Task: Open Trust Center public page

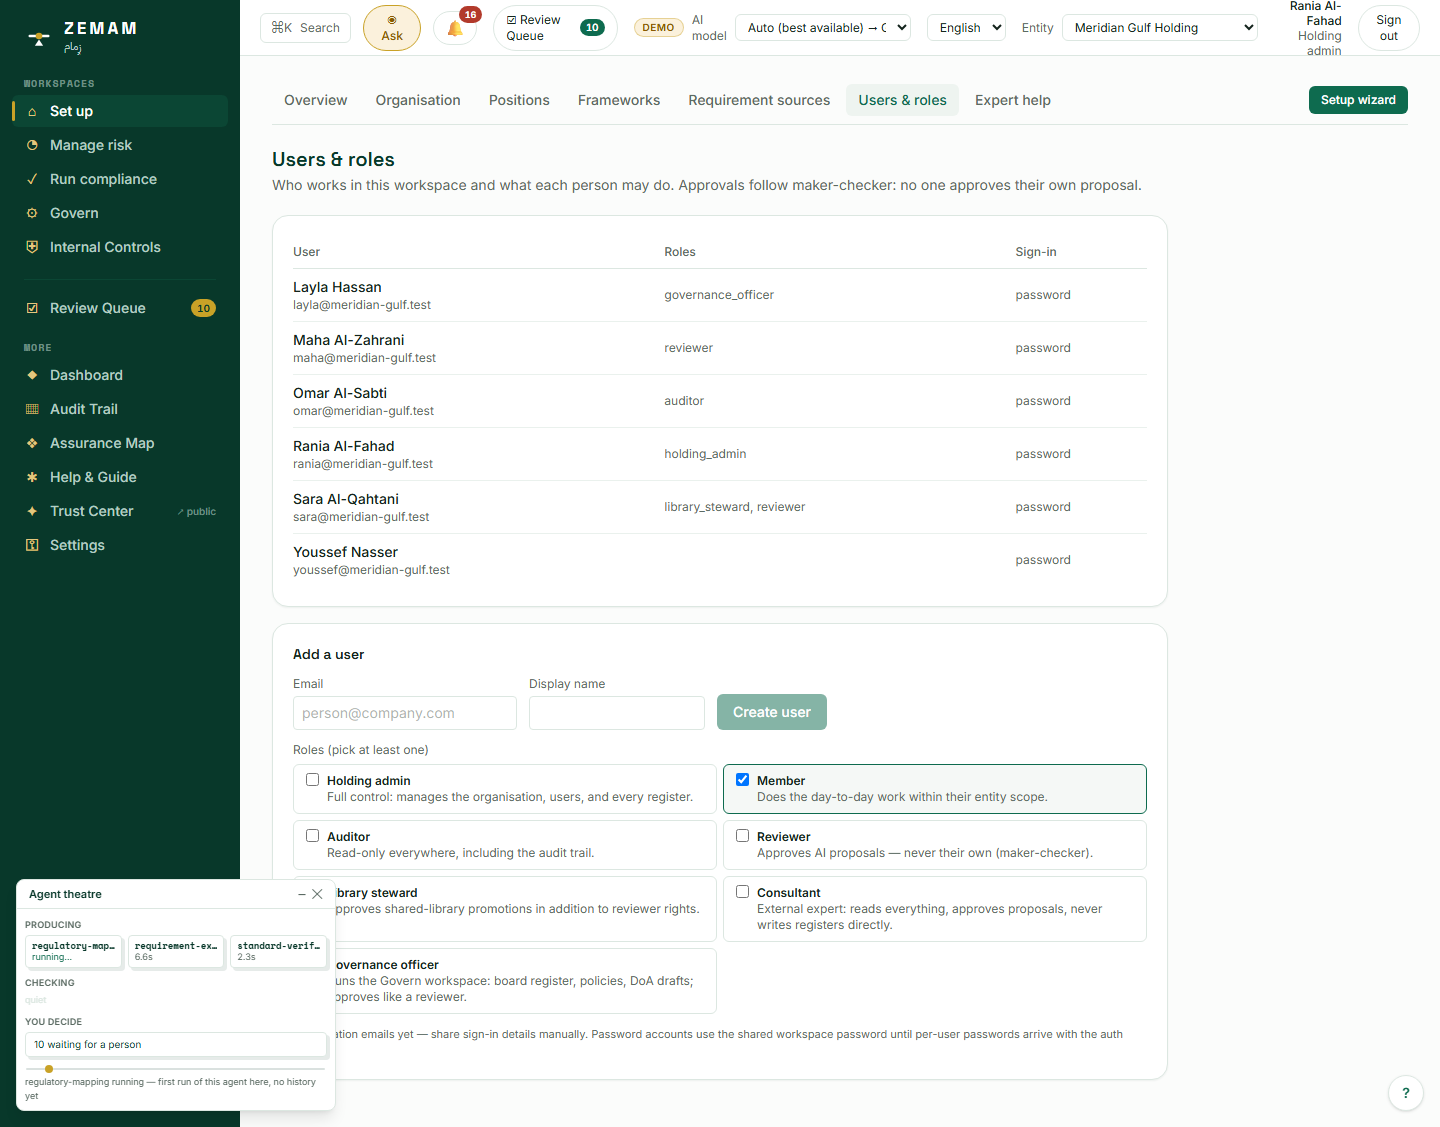Action: pos(92,511)
